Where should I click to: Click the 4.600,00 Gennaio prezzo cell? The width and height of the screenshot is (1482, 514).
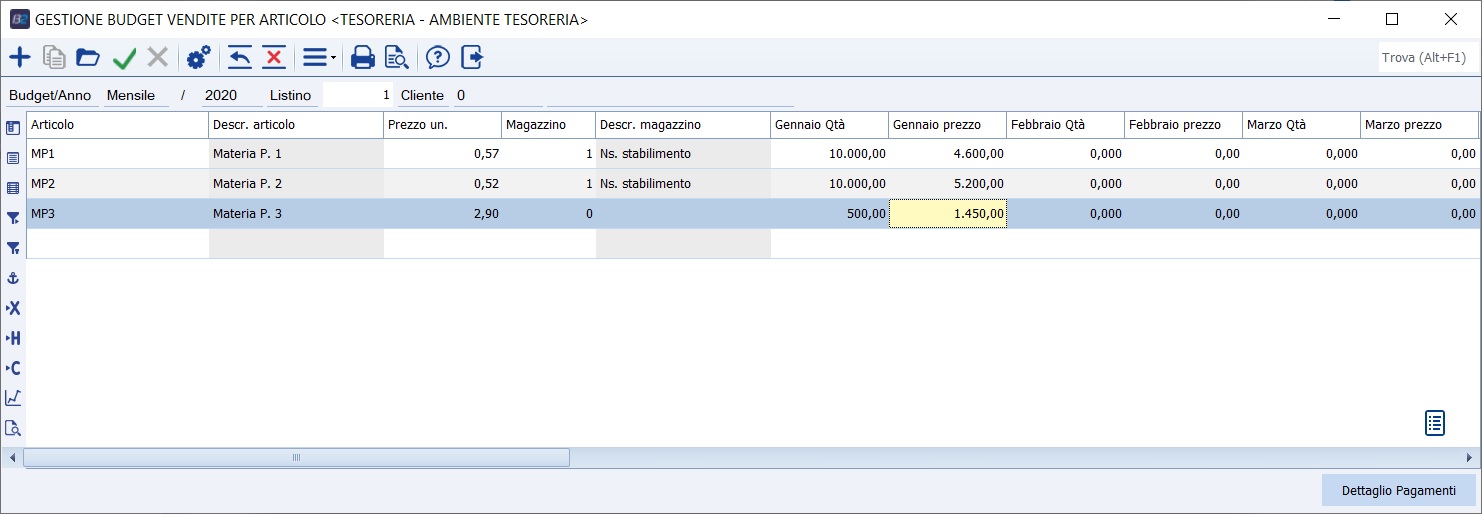point(947,154)
